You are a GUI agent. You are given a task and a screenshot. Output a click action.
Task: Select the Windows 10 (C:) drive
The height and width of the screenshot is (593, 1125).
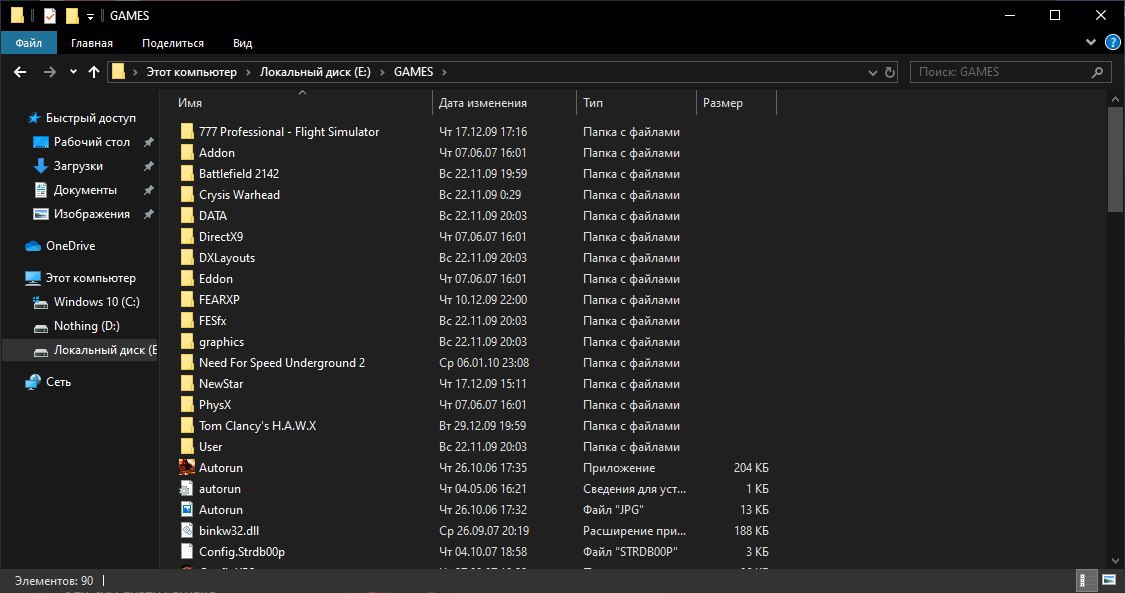pyautogui.click(x=96, y=302)
